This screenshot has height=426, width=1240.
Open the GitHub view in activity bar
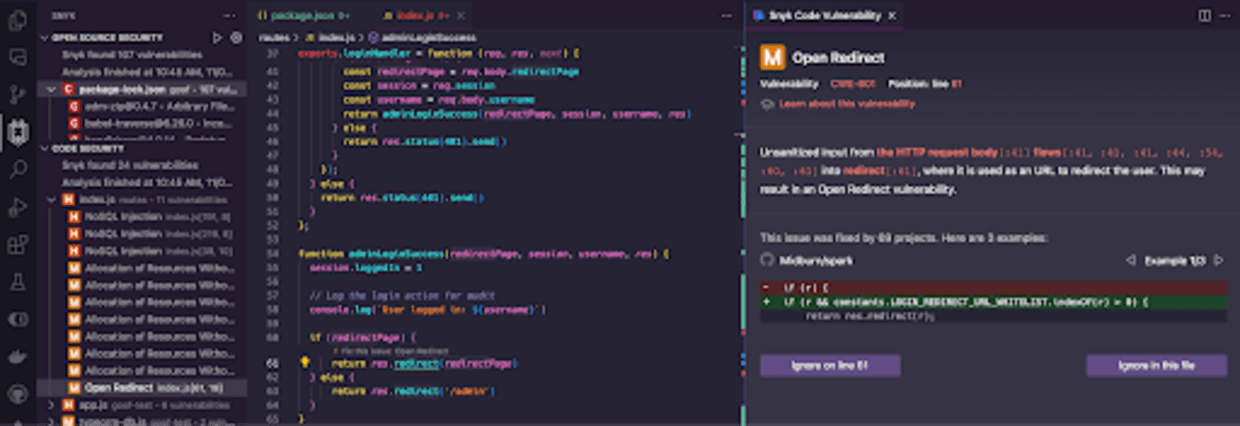pos(16,394)
